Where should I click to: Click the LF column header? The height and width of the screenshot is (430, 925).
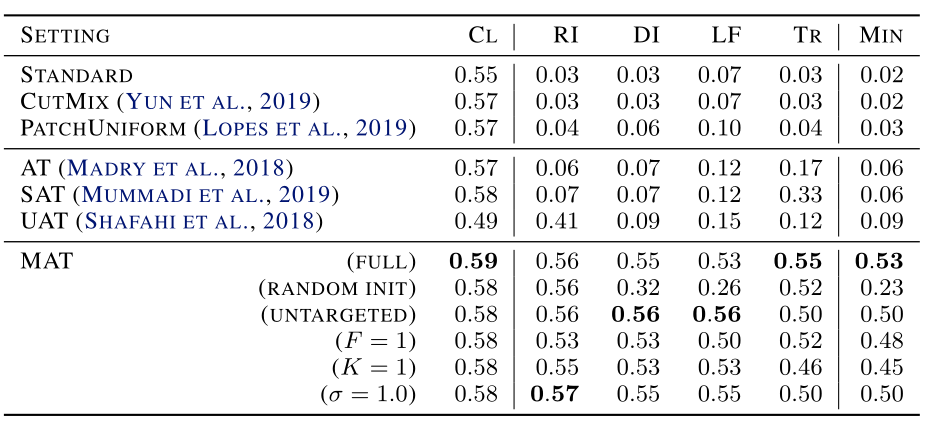click(x=725, y=37)
